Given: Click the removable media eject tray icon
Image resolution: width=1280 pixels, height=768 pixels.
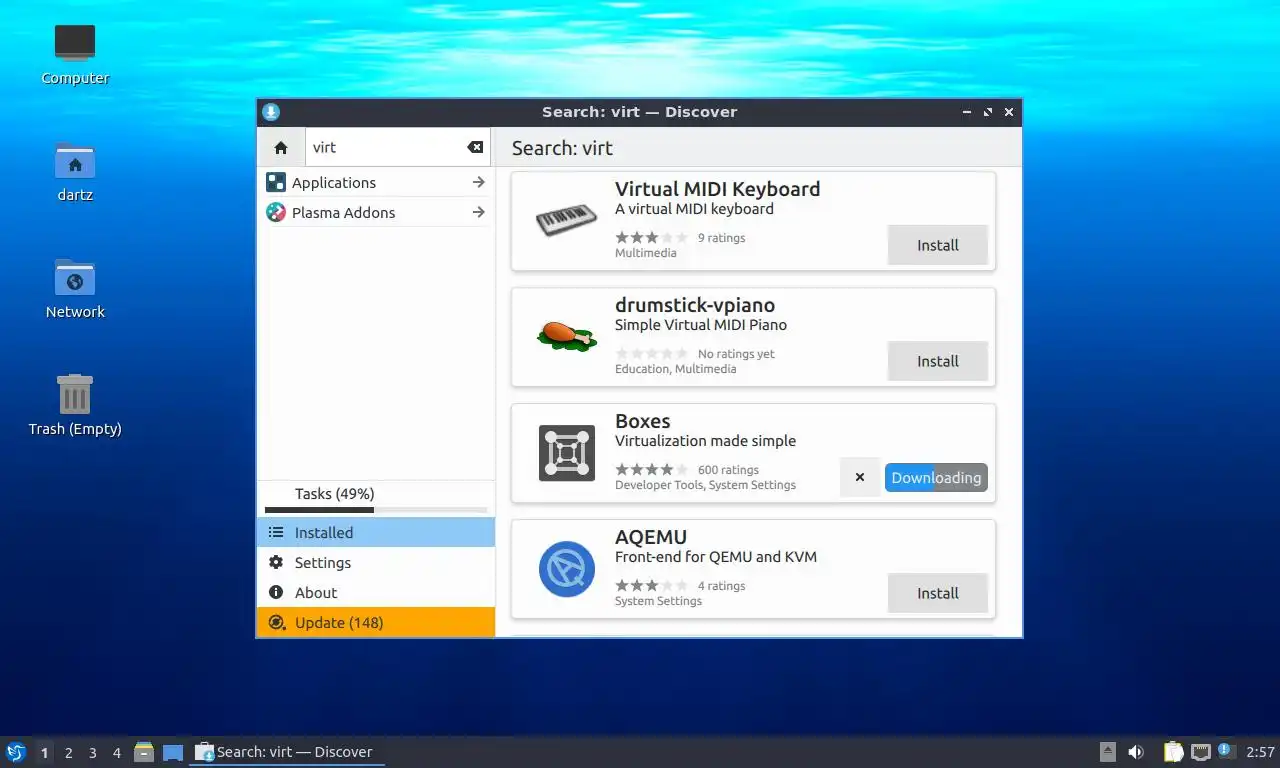Looking at the screenshot, I should pyautogui.click(x=1107, y=752).
